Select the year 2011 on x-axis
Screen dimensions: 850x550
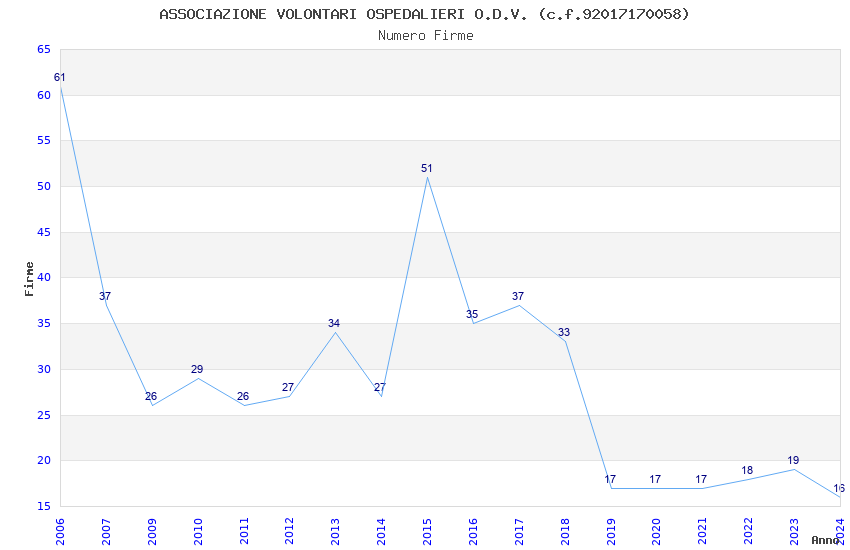243,532
